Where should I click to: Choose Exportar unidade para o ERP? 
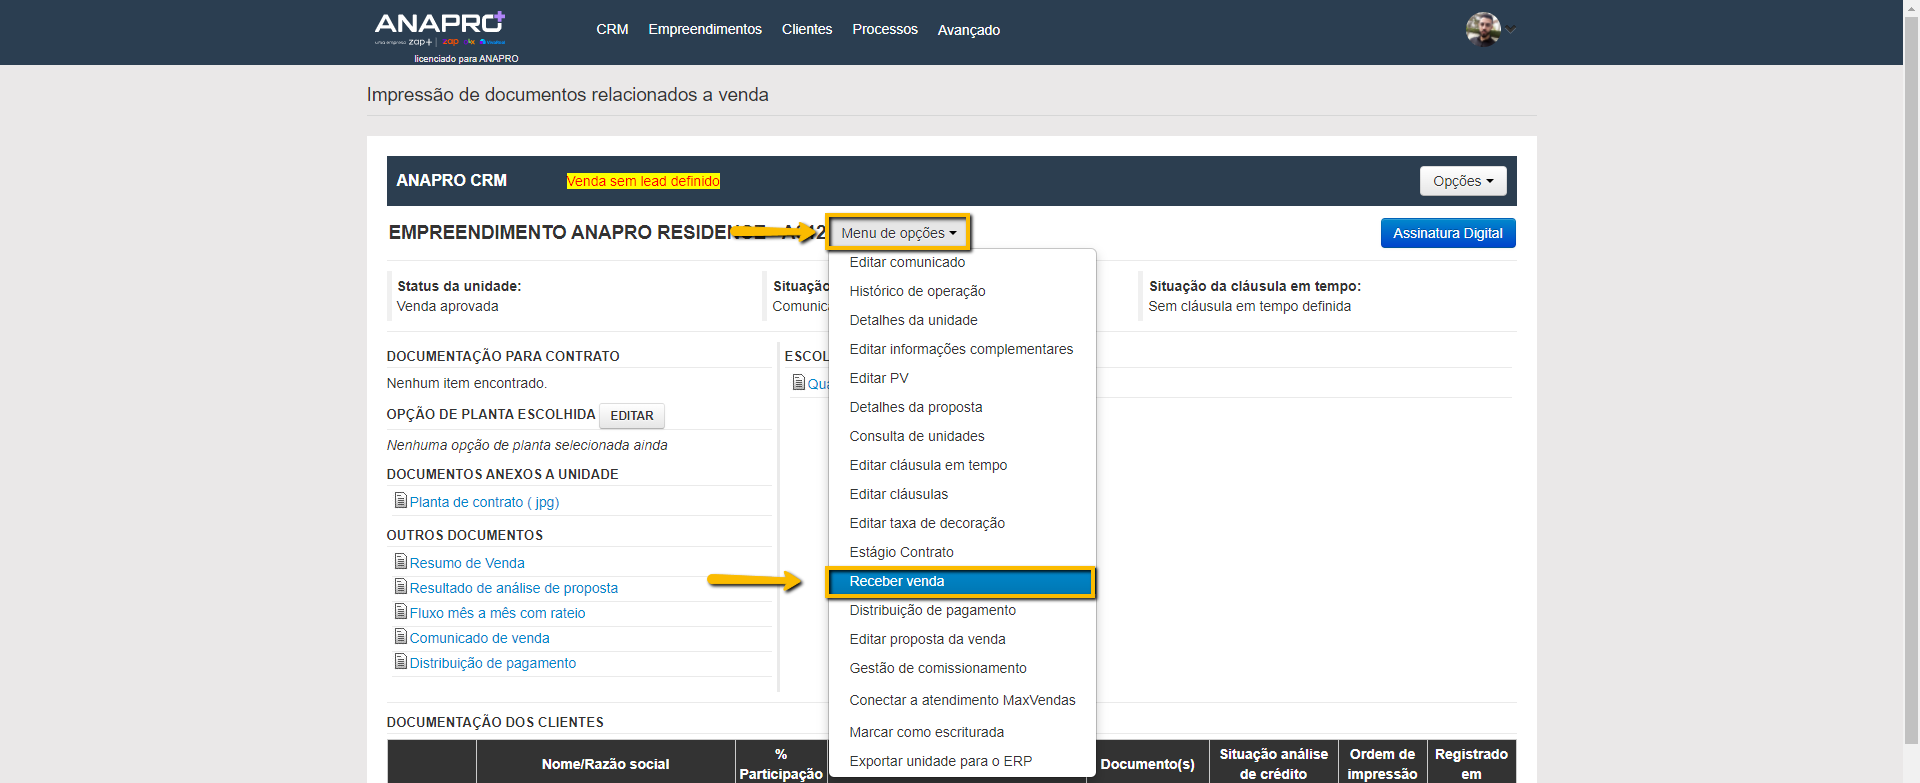(x=940, y=761)
